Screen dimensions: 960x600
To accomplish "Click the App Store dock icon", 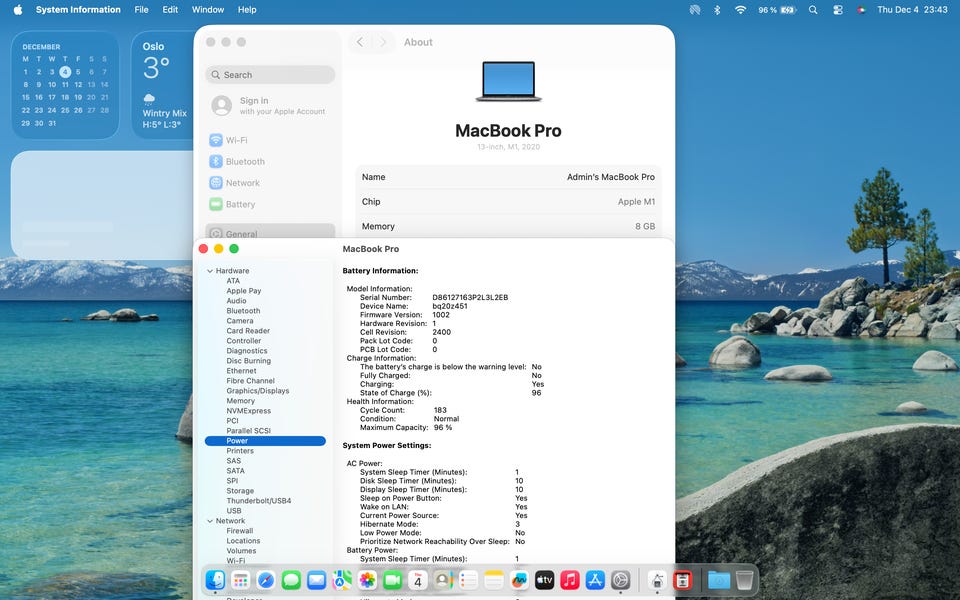I will [x=595, y=580].
